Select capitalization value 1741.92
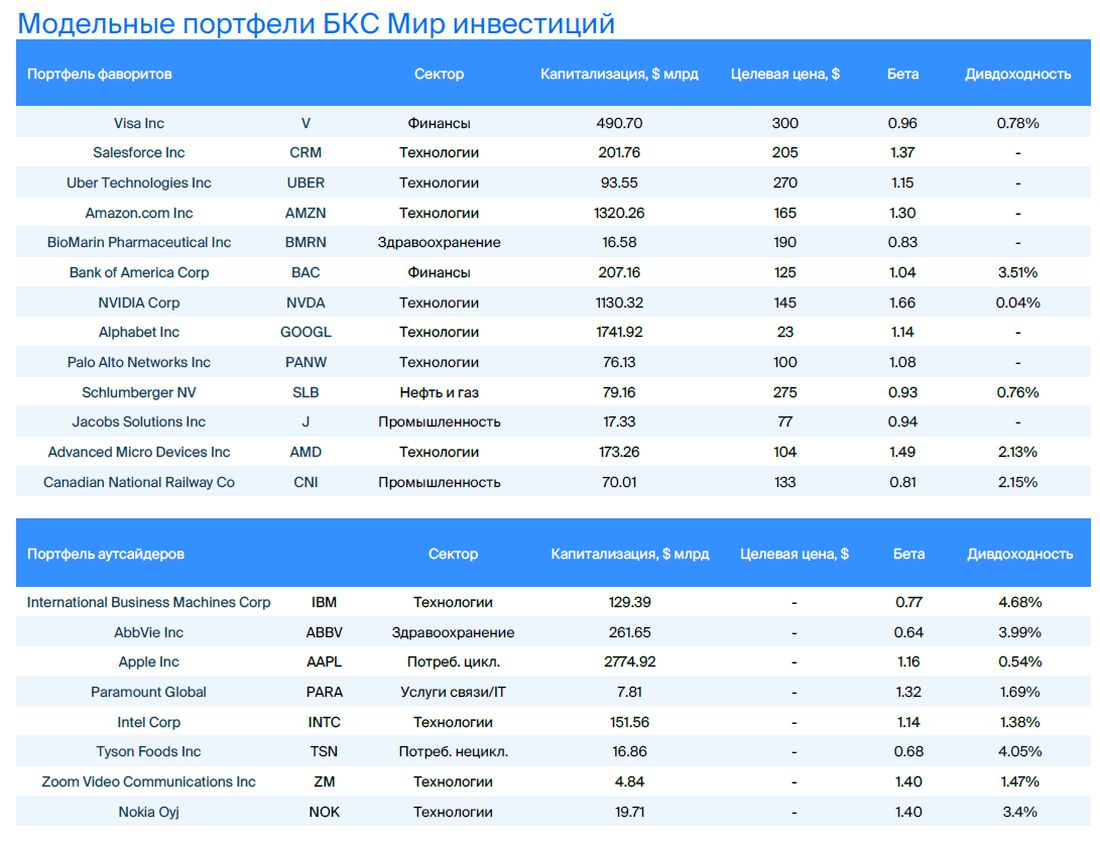The image size is (1100, 844). [619, 332]
